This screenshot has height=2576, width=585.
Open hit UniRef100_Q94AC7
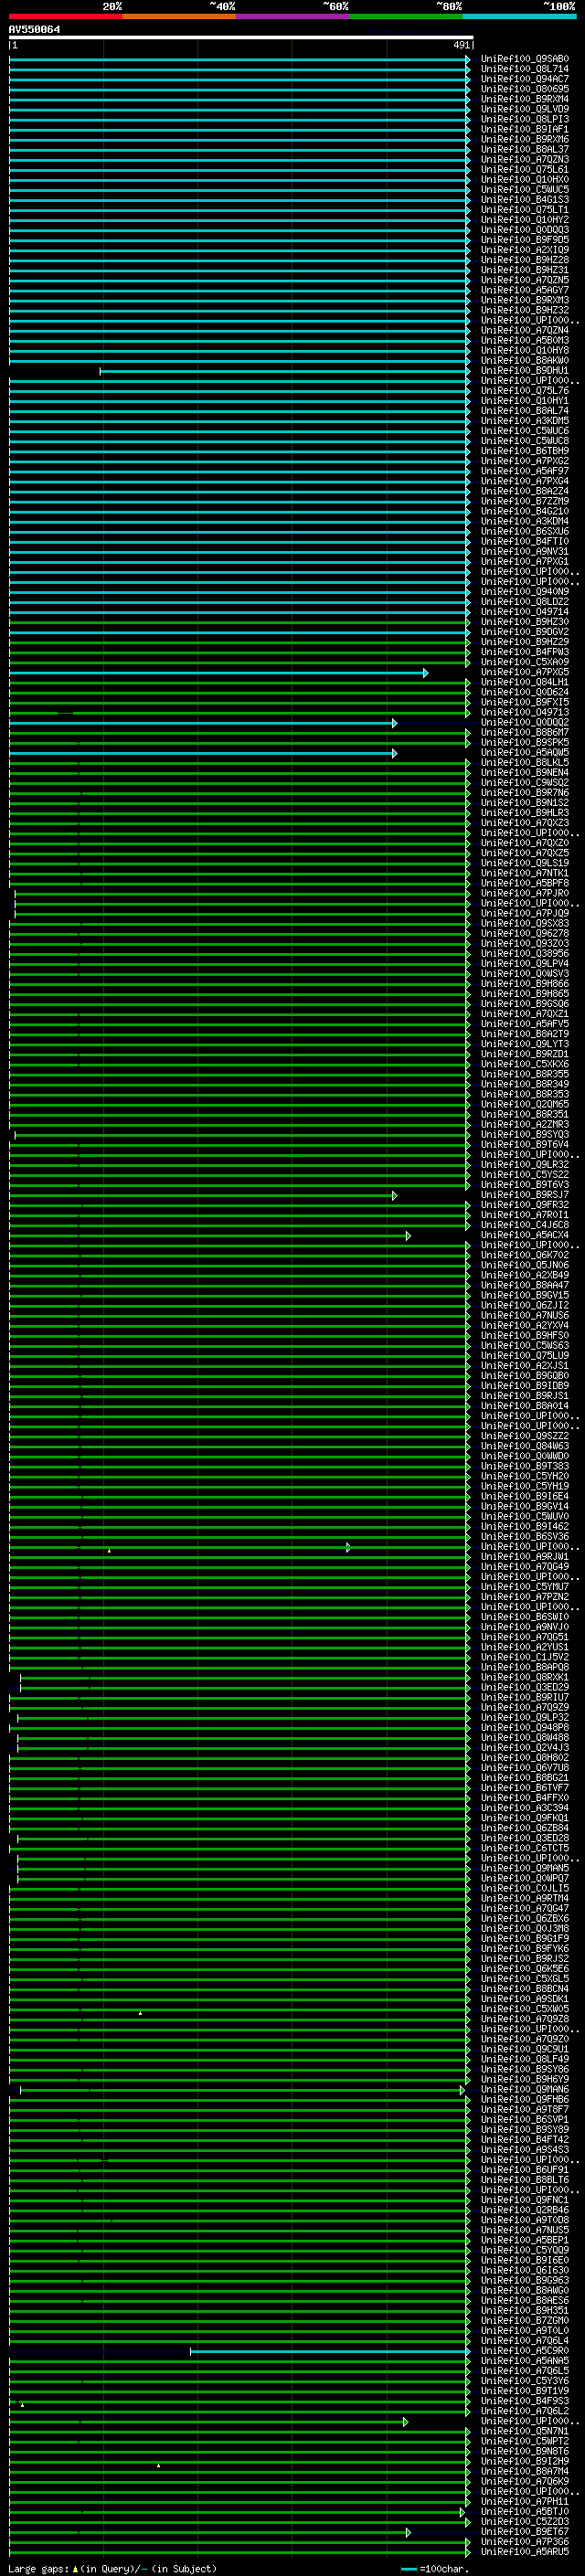pos(524,79)
